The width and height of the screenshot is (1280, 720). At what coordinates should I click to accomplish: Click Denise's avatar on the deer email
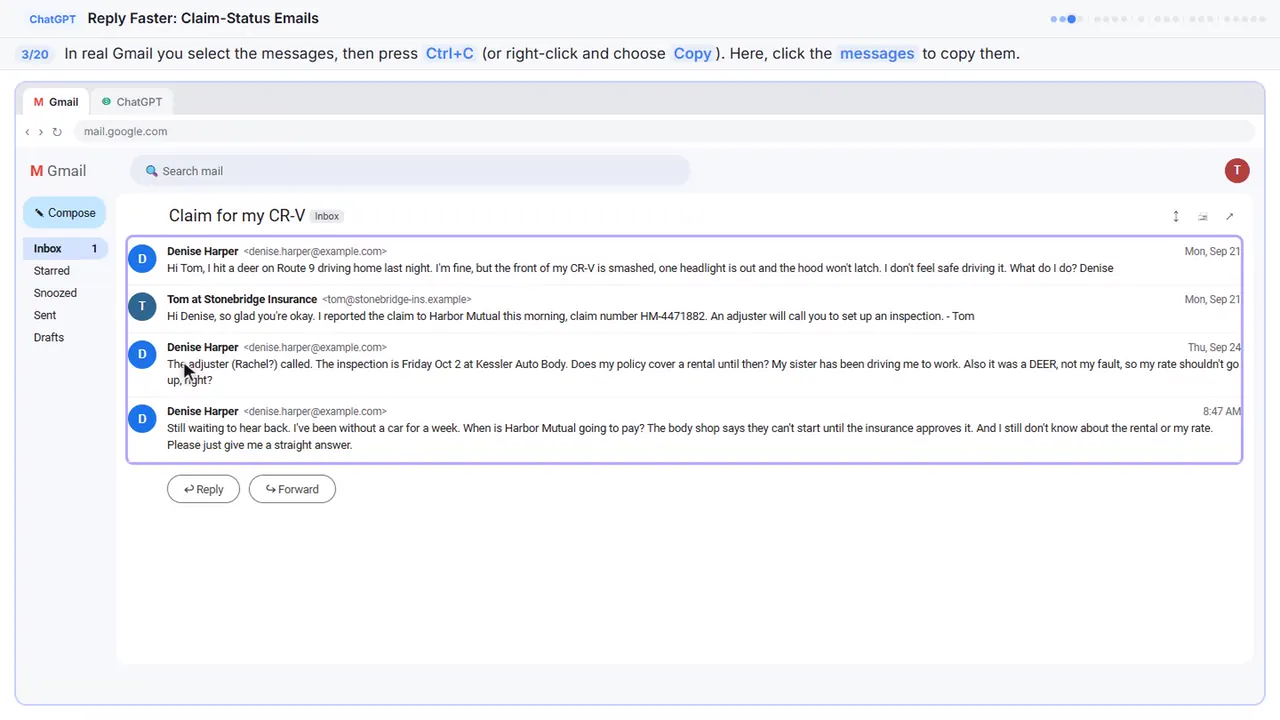[142, 259]
